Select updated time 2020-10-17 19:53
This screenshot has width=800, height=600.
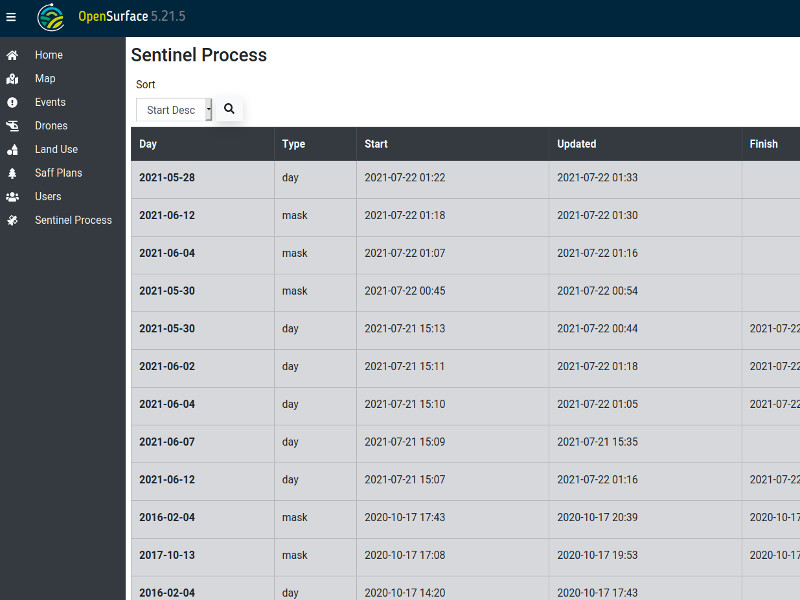tap(597, 555)
